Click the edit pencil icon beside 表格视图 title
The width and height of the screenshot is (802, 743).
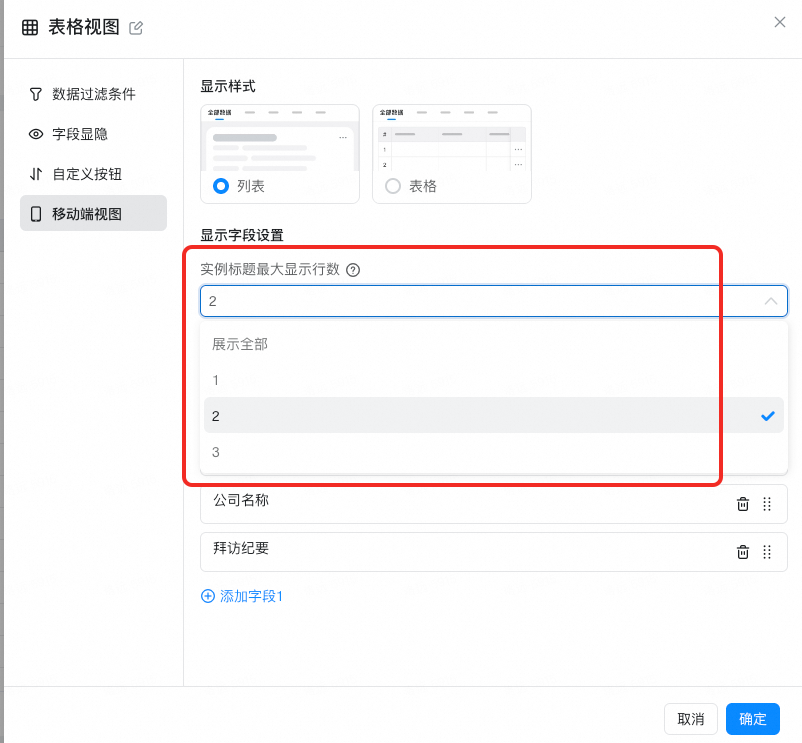click(136, 28)
